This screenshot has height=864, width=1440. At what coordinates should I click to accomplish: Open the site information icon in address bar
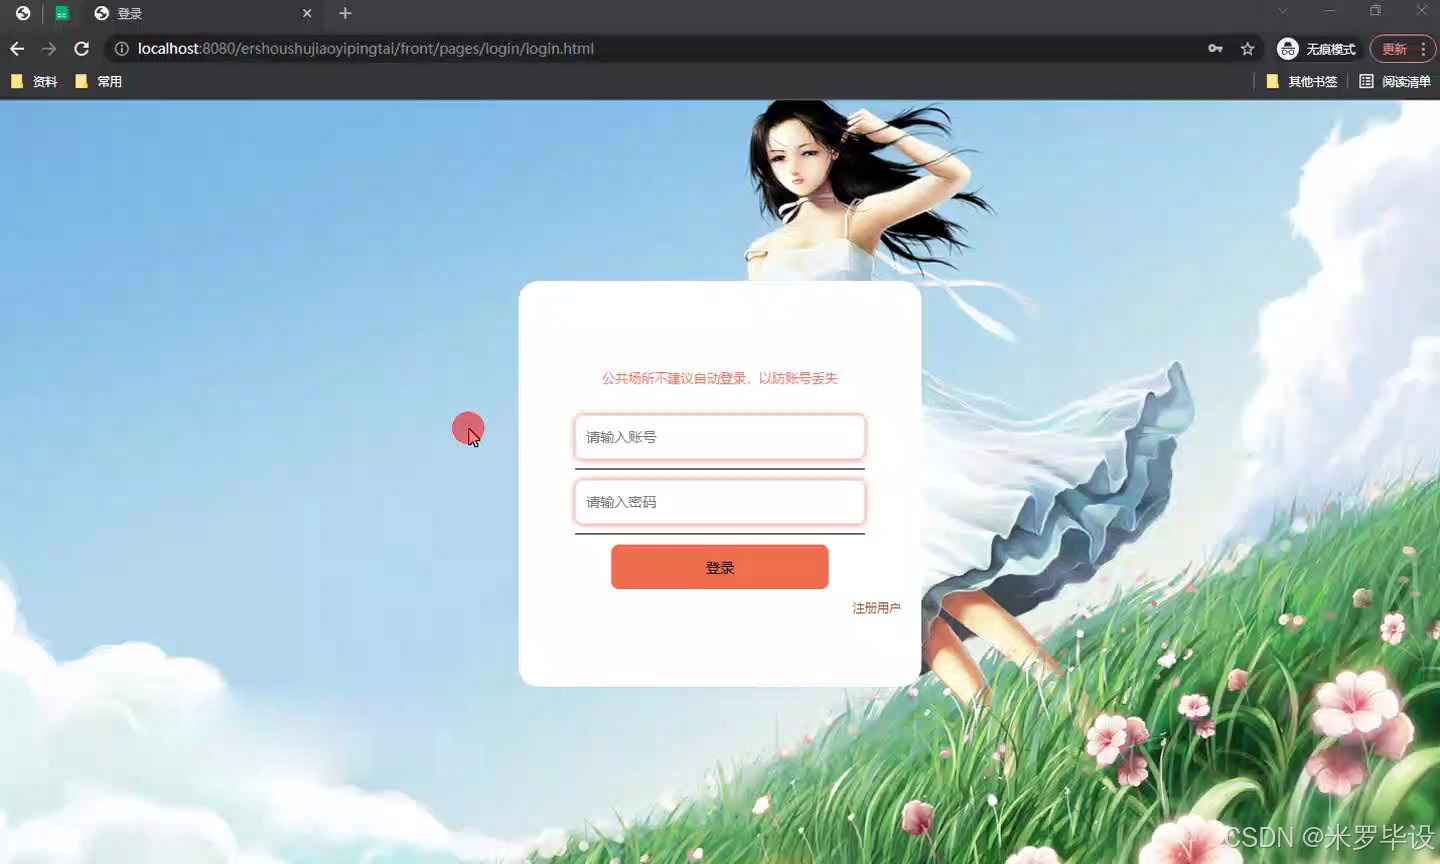[121, 48]
